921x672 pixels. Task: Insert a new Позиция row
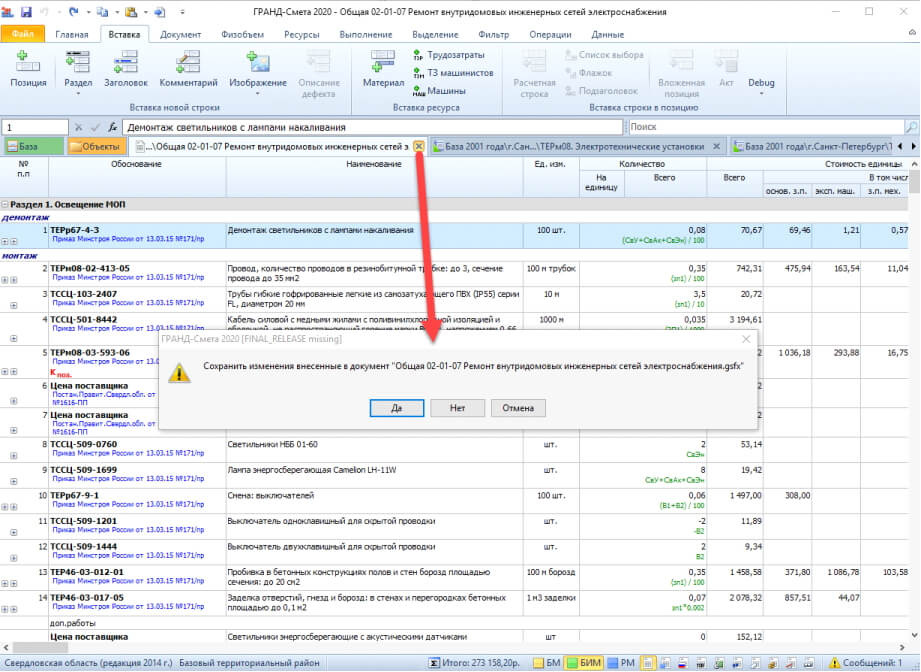pyautogui.click(x=28, y=69)
